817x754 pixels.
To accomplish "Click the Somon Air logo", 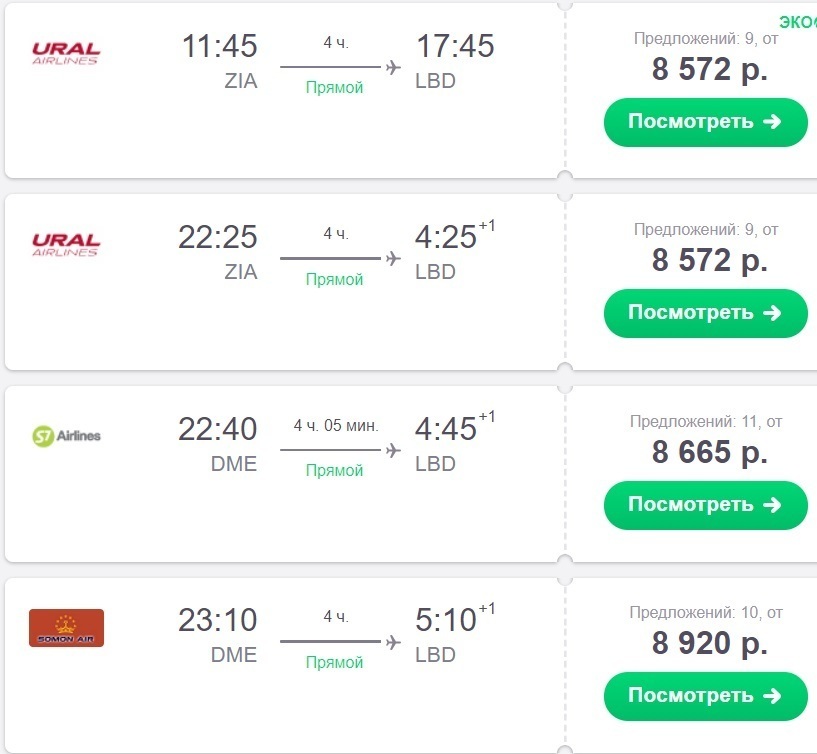I will 66,628.
